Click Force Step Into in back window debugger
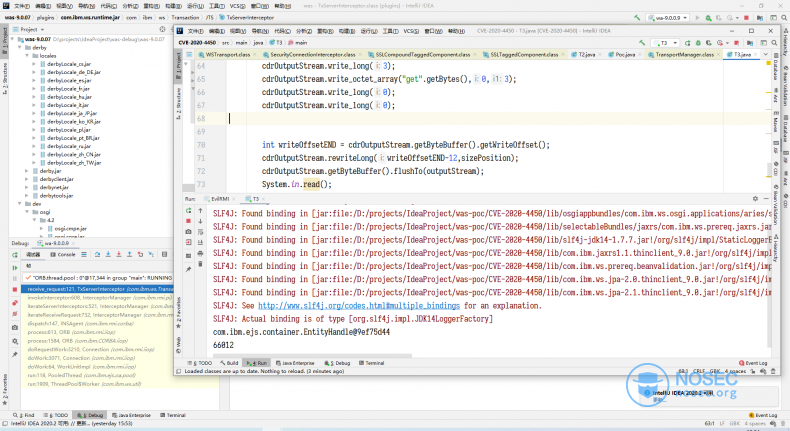 point(119,255)
